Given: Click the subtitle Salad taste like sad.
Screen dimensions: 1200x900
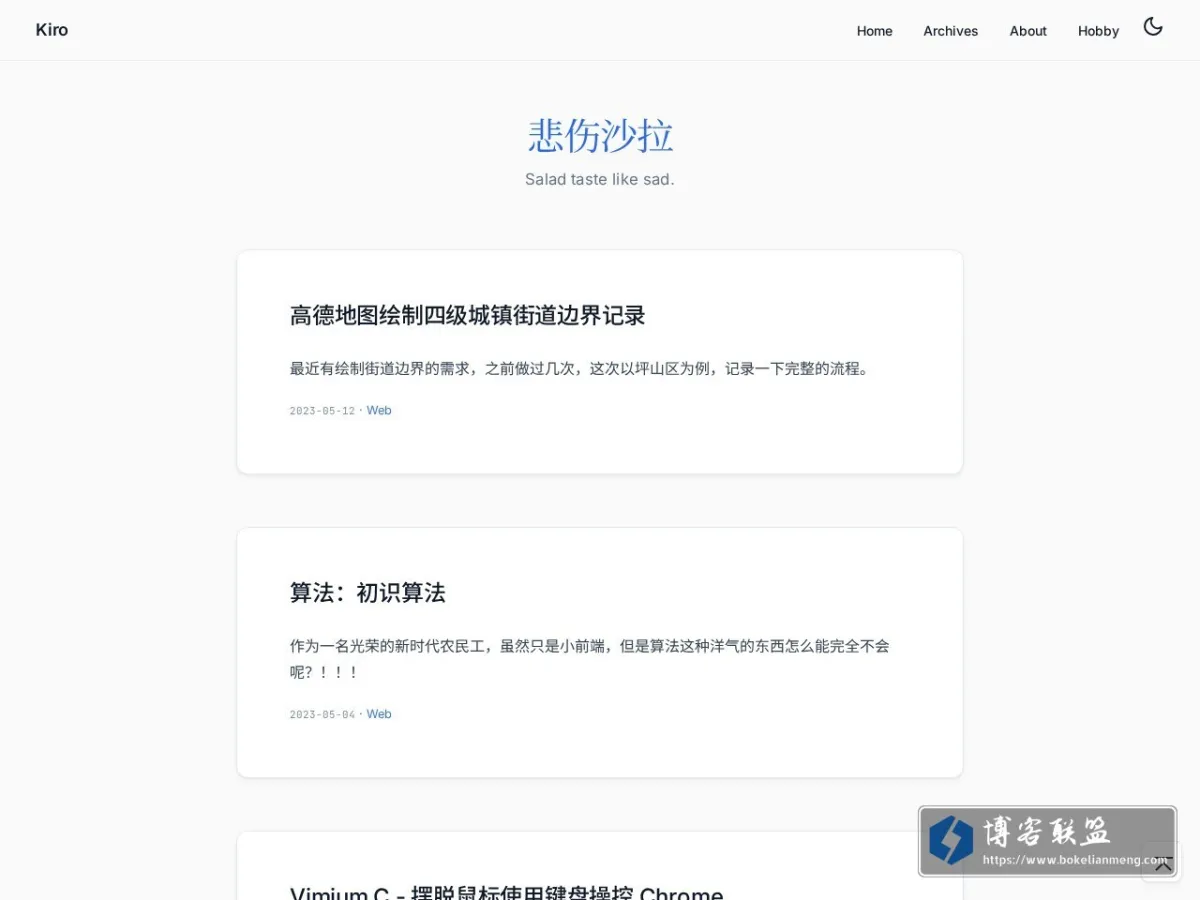Looking at the screenshot, I should pos(600,180).
